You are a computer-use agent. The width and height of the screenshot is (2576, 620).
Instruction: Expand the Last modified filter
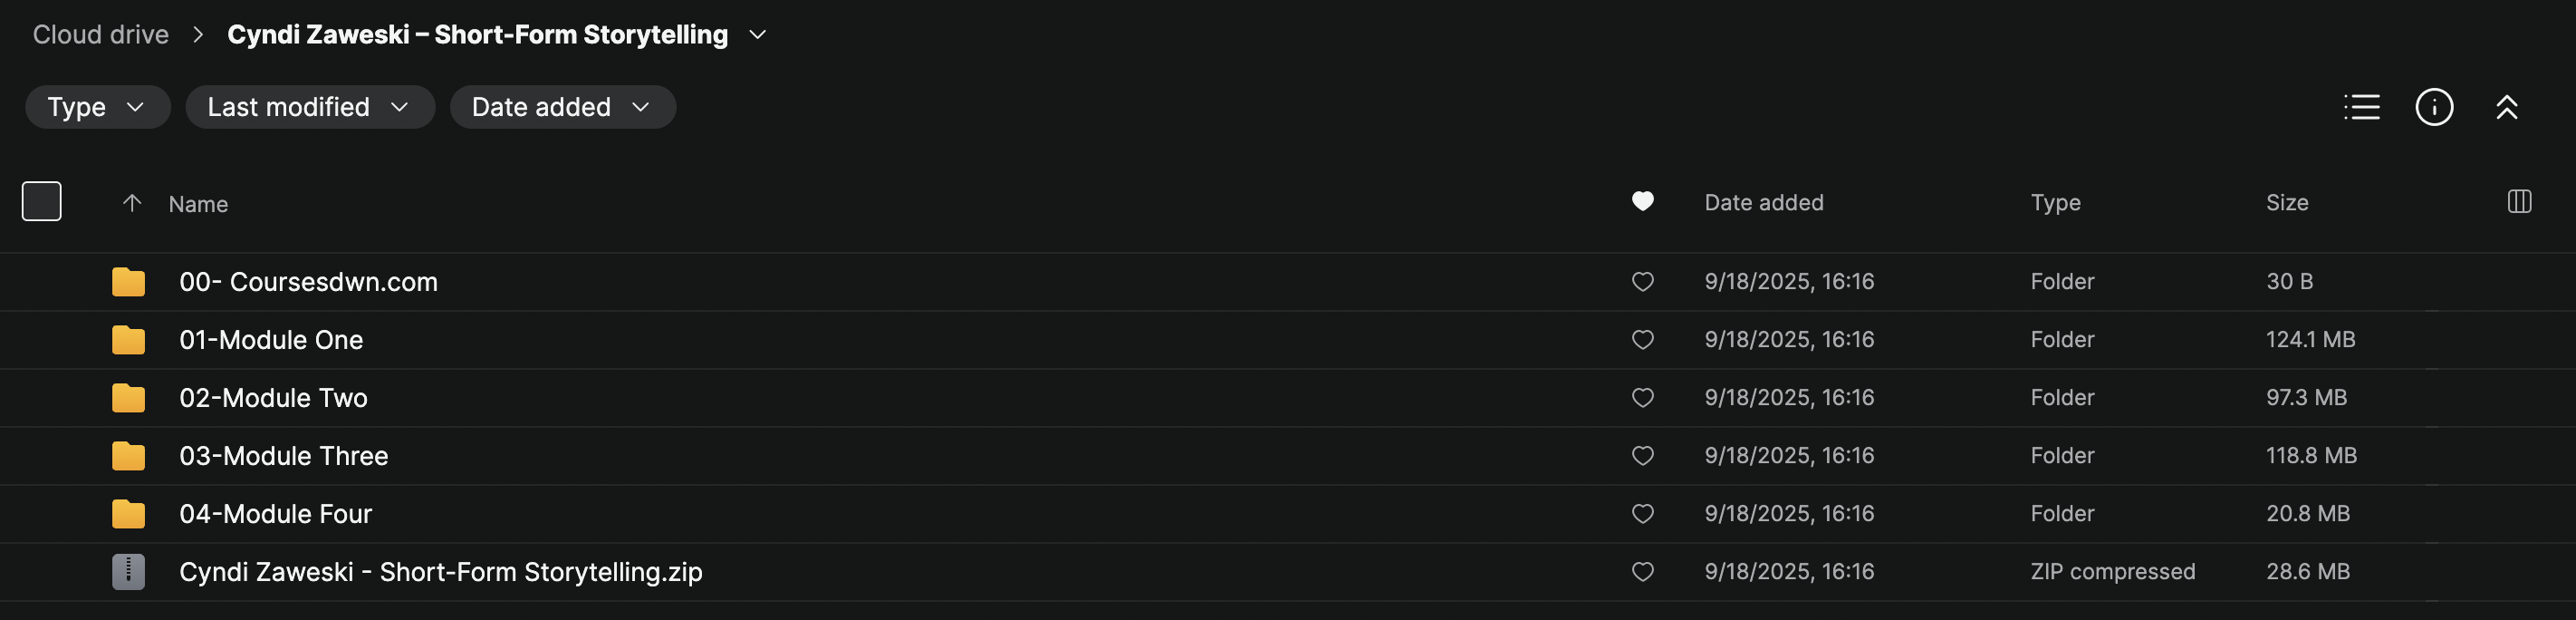[309, 107]
